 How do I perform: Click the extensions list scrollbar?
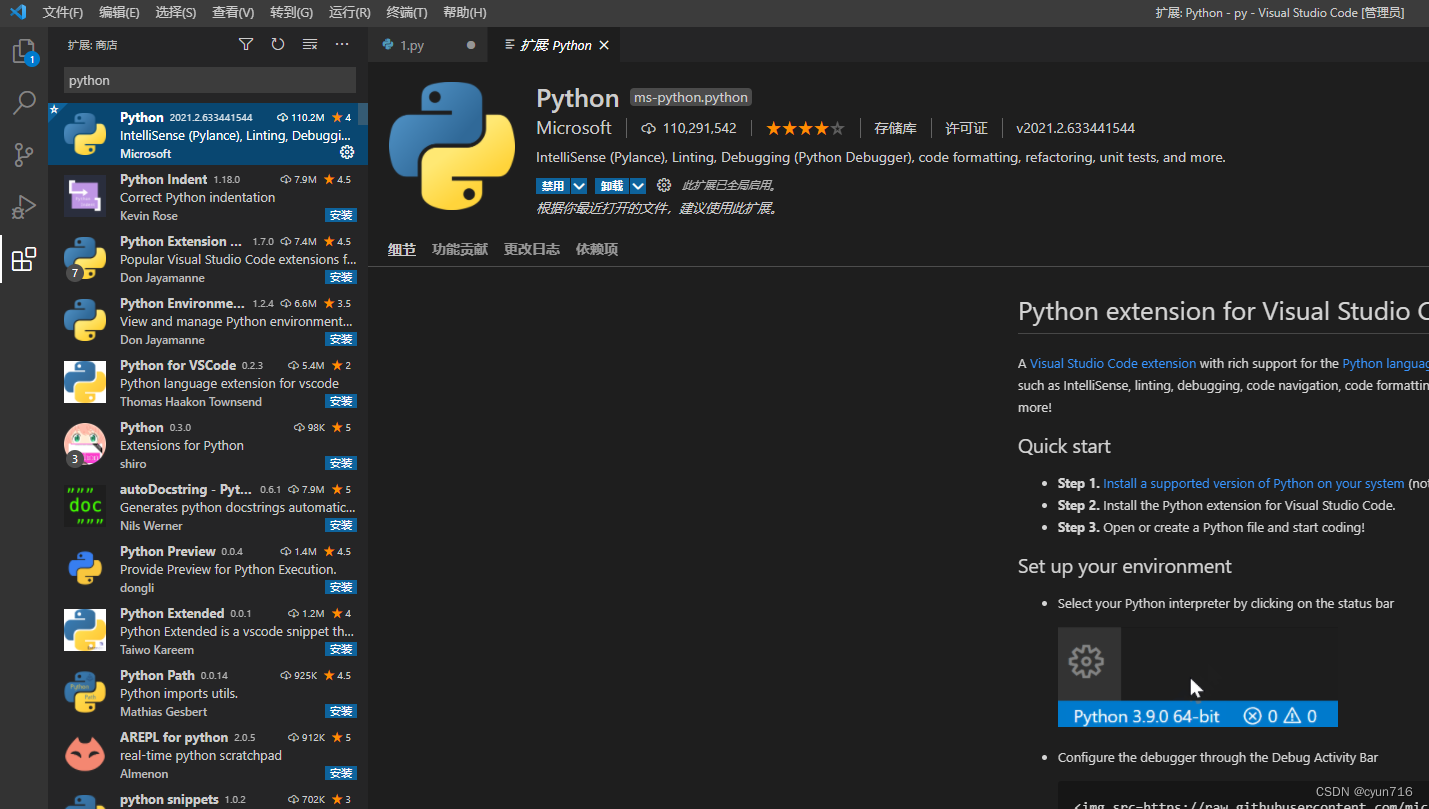click(363, 113)
